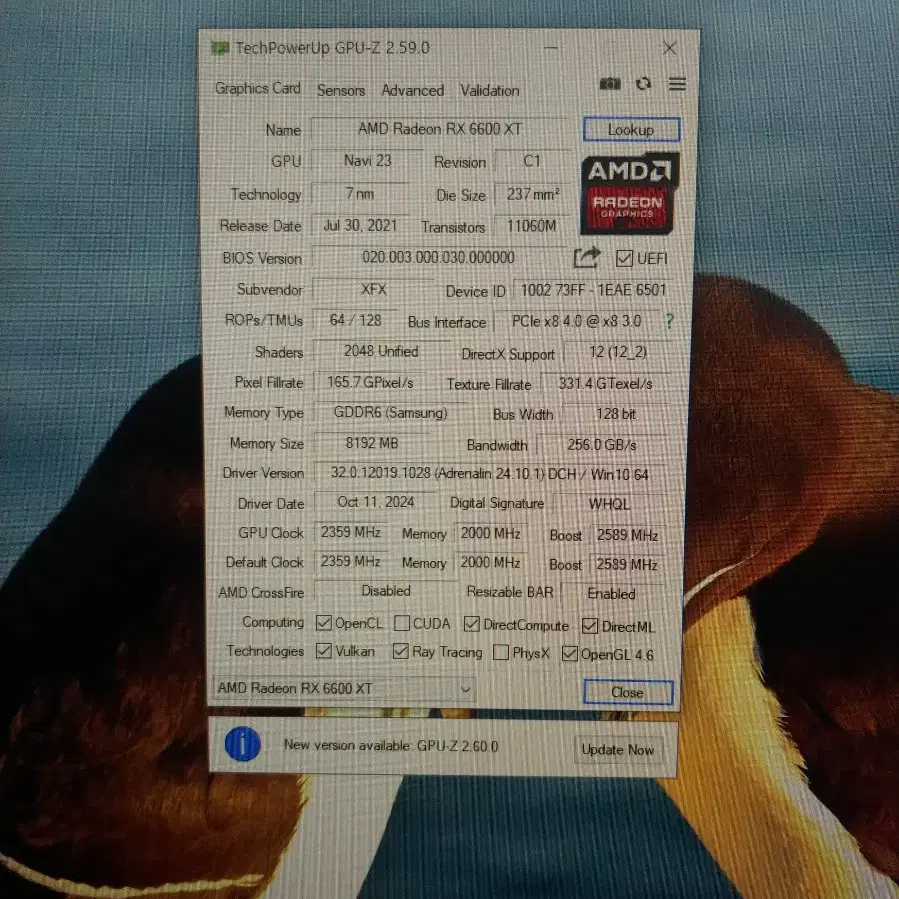Toggle the DirectCompute checkbox
This screenshot has width=899, height=899.
point(472,624)
